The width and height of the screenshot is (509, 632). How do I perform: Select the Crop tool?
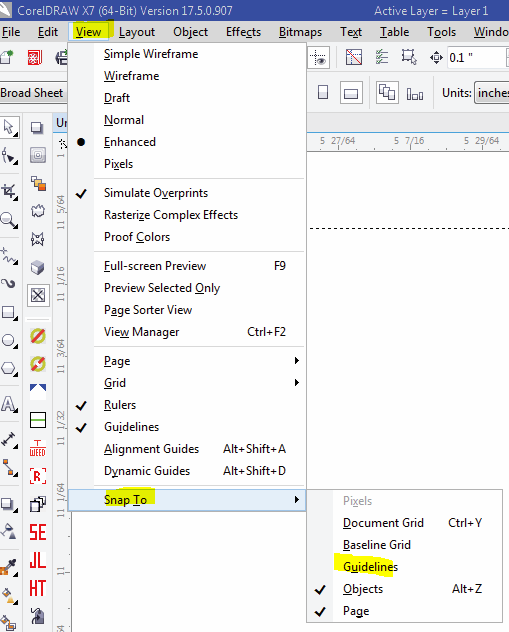[8, 191]
